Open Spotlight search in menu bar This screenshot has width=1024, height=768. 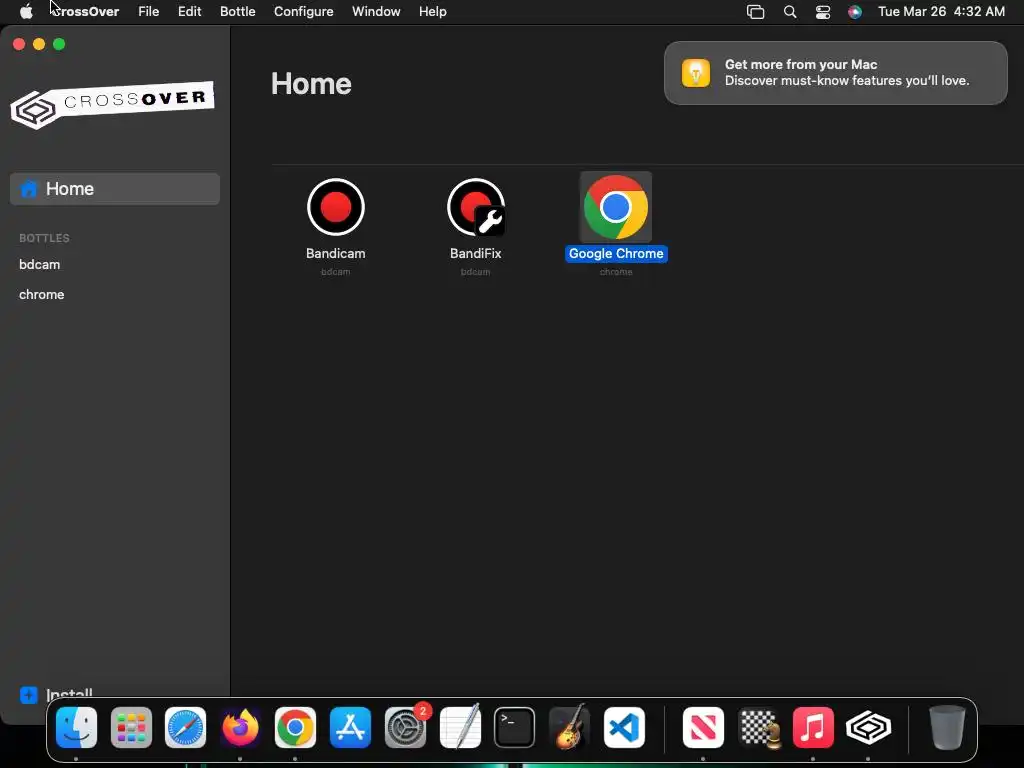tap(790, 12)
